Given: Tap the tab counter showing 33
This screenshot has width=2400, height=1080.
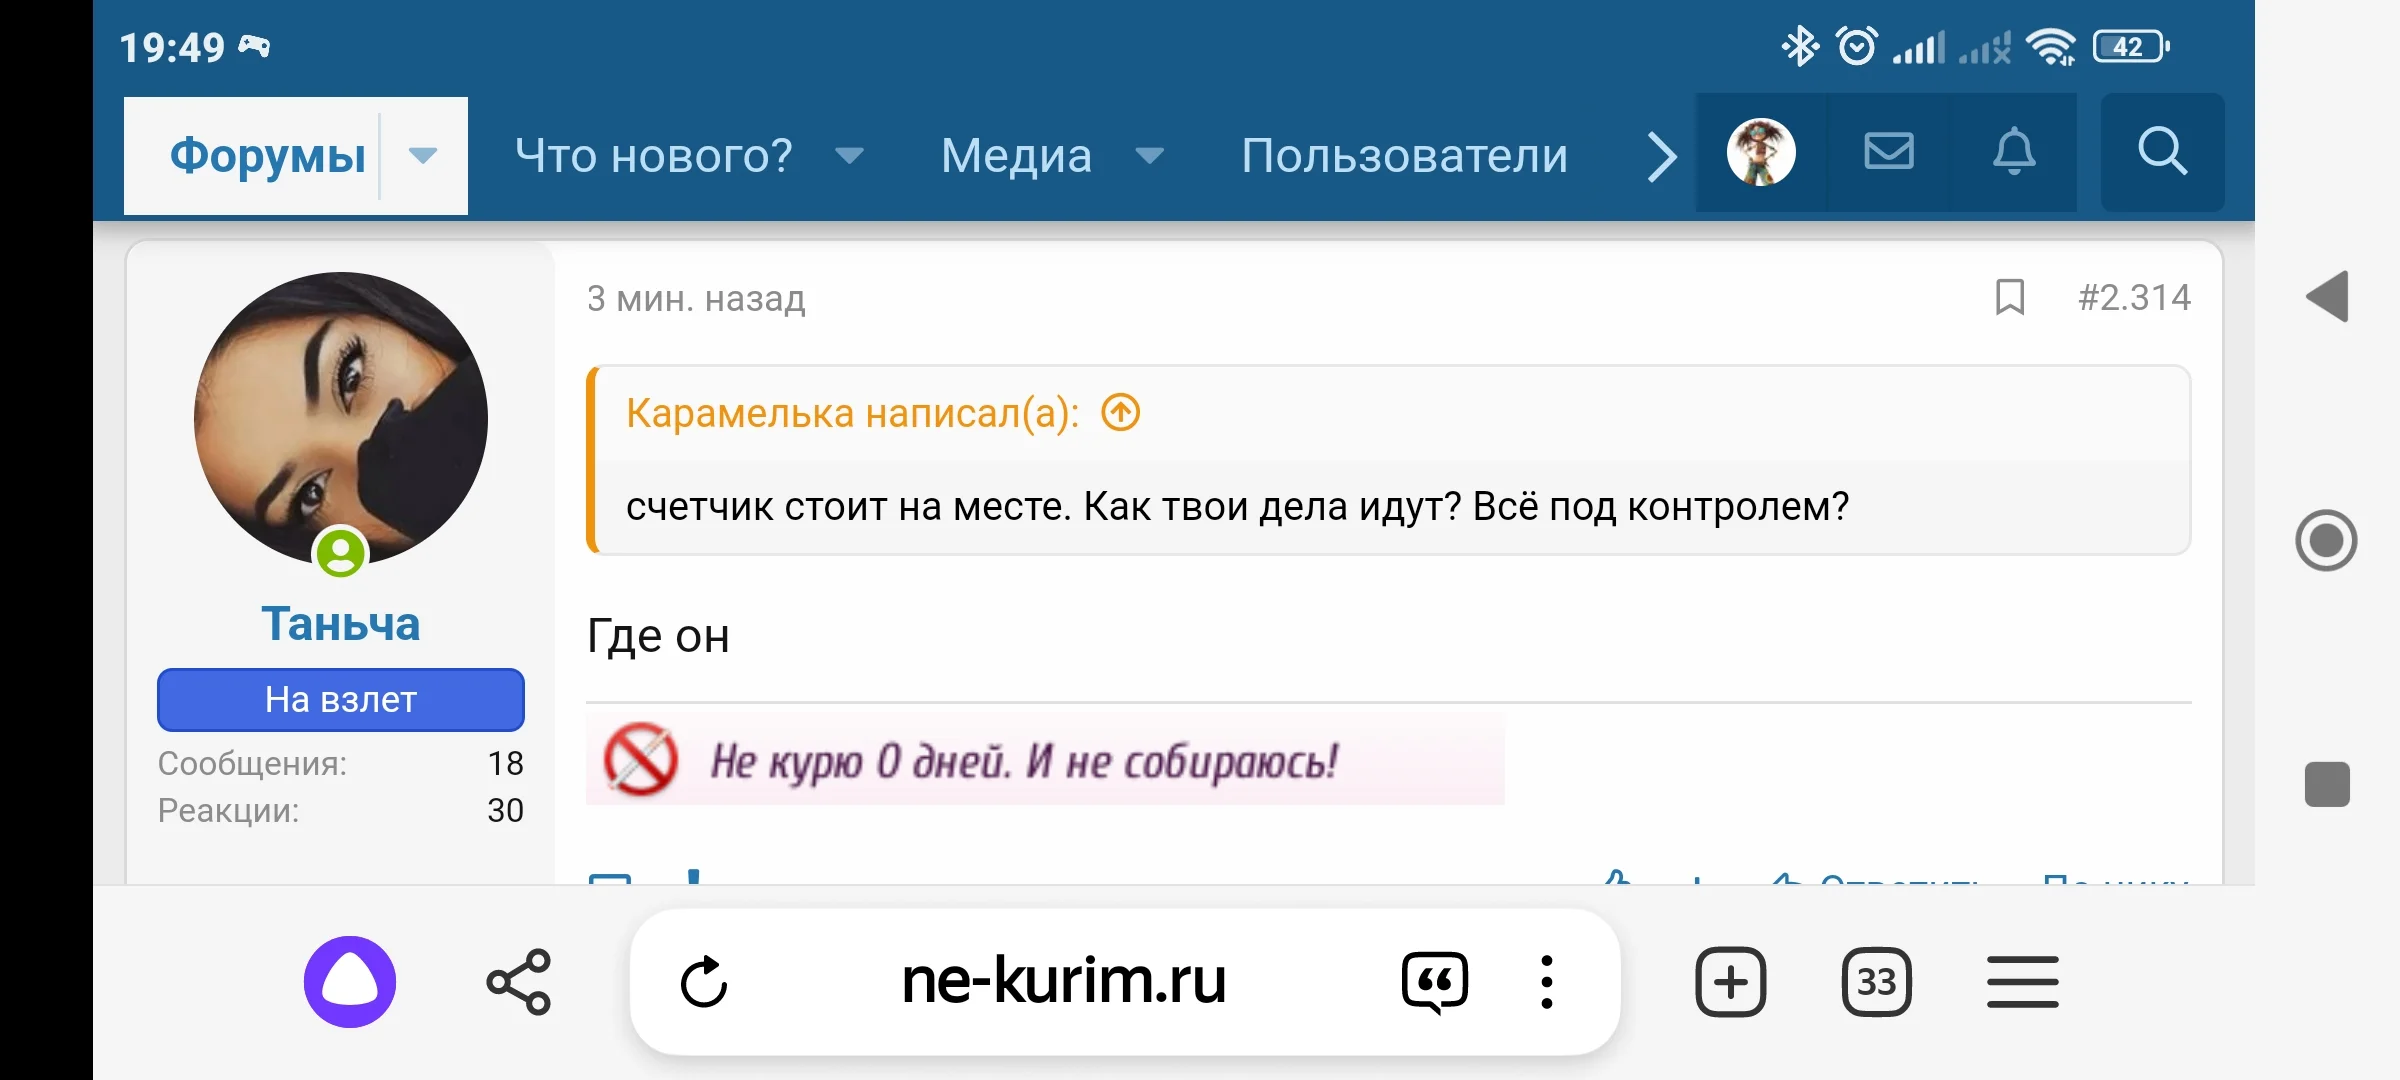Looking at the screenshot, I should point(1877,981).
